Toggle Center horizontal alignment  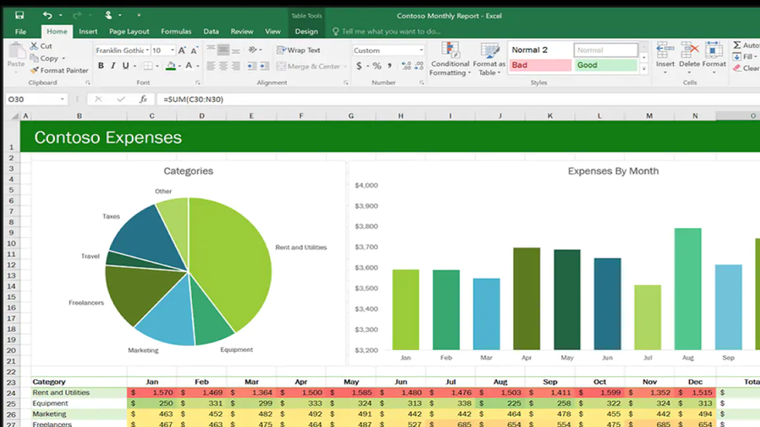pyautogui.click(x=223, y=66)
